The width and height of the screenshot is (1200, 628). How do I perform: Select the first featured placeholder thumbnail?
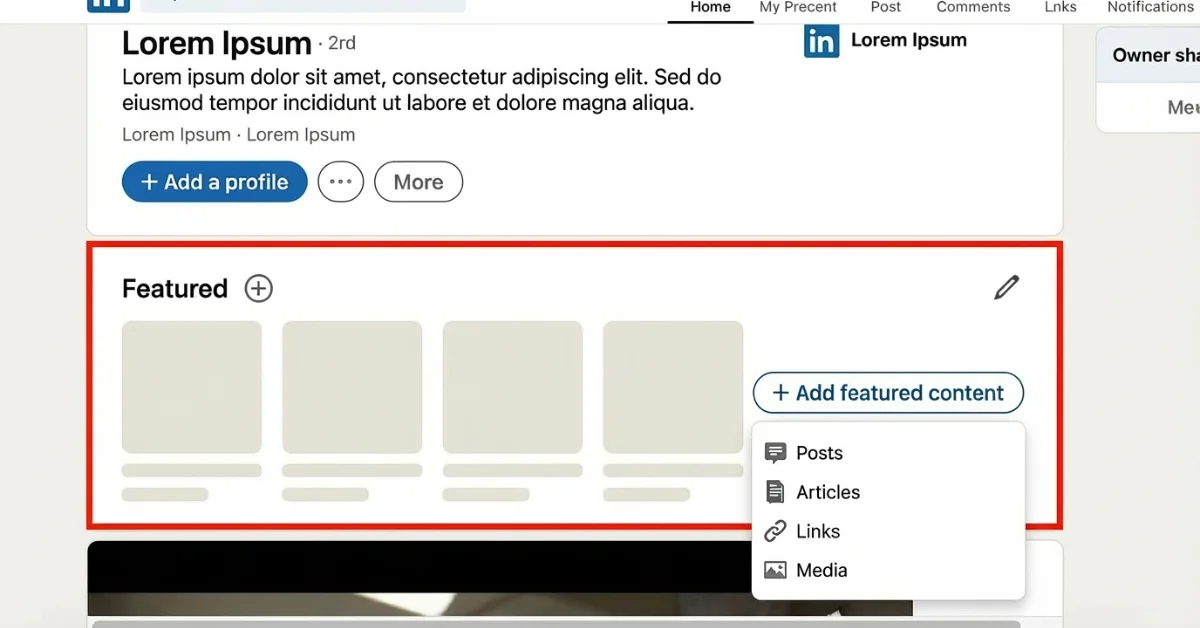point(192,387)
